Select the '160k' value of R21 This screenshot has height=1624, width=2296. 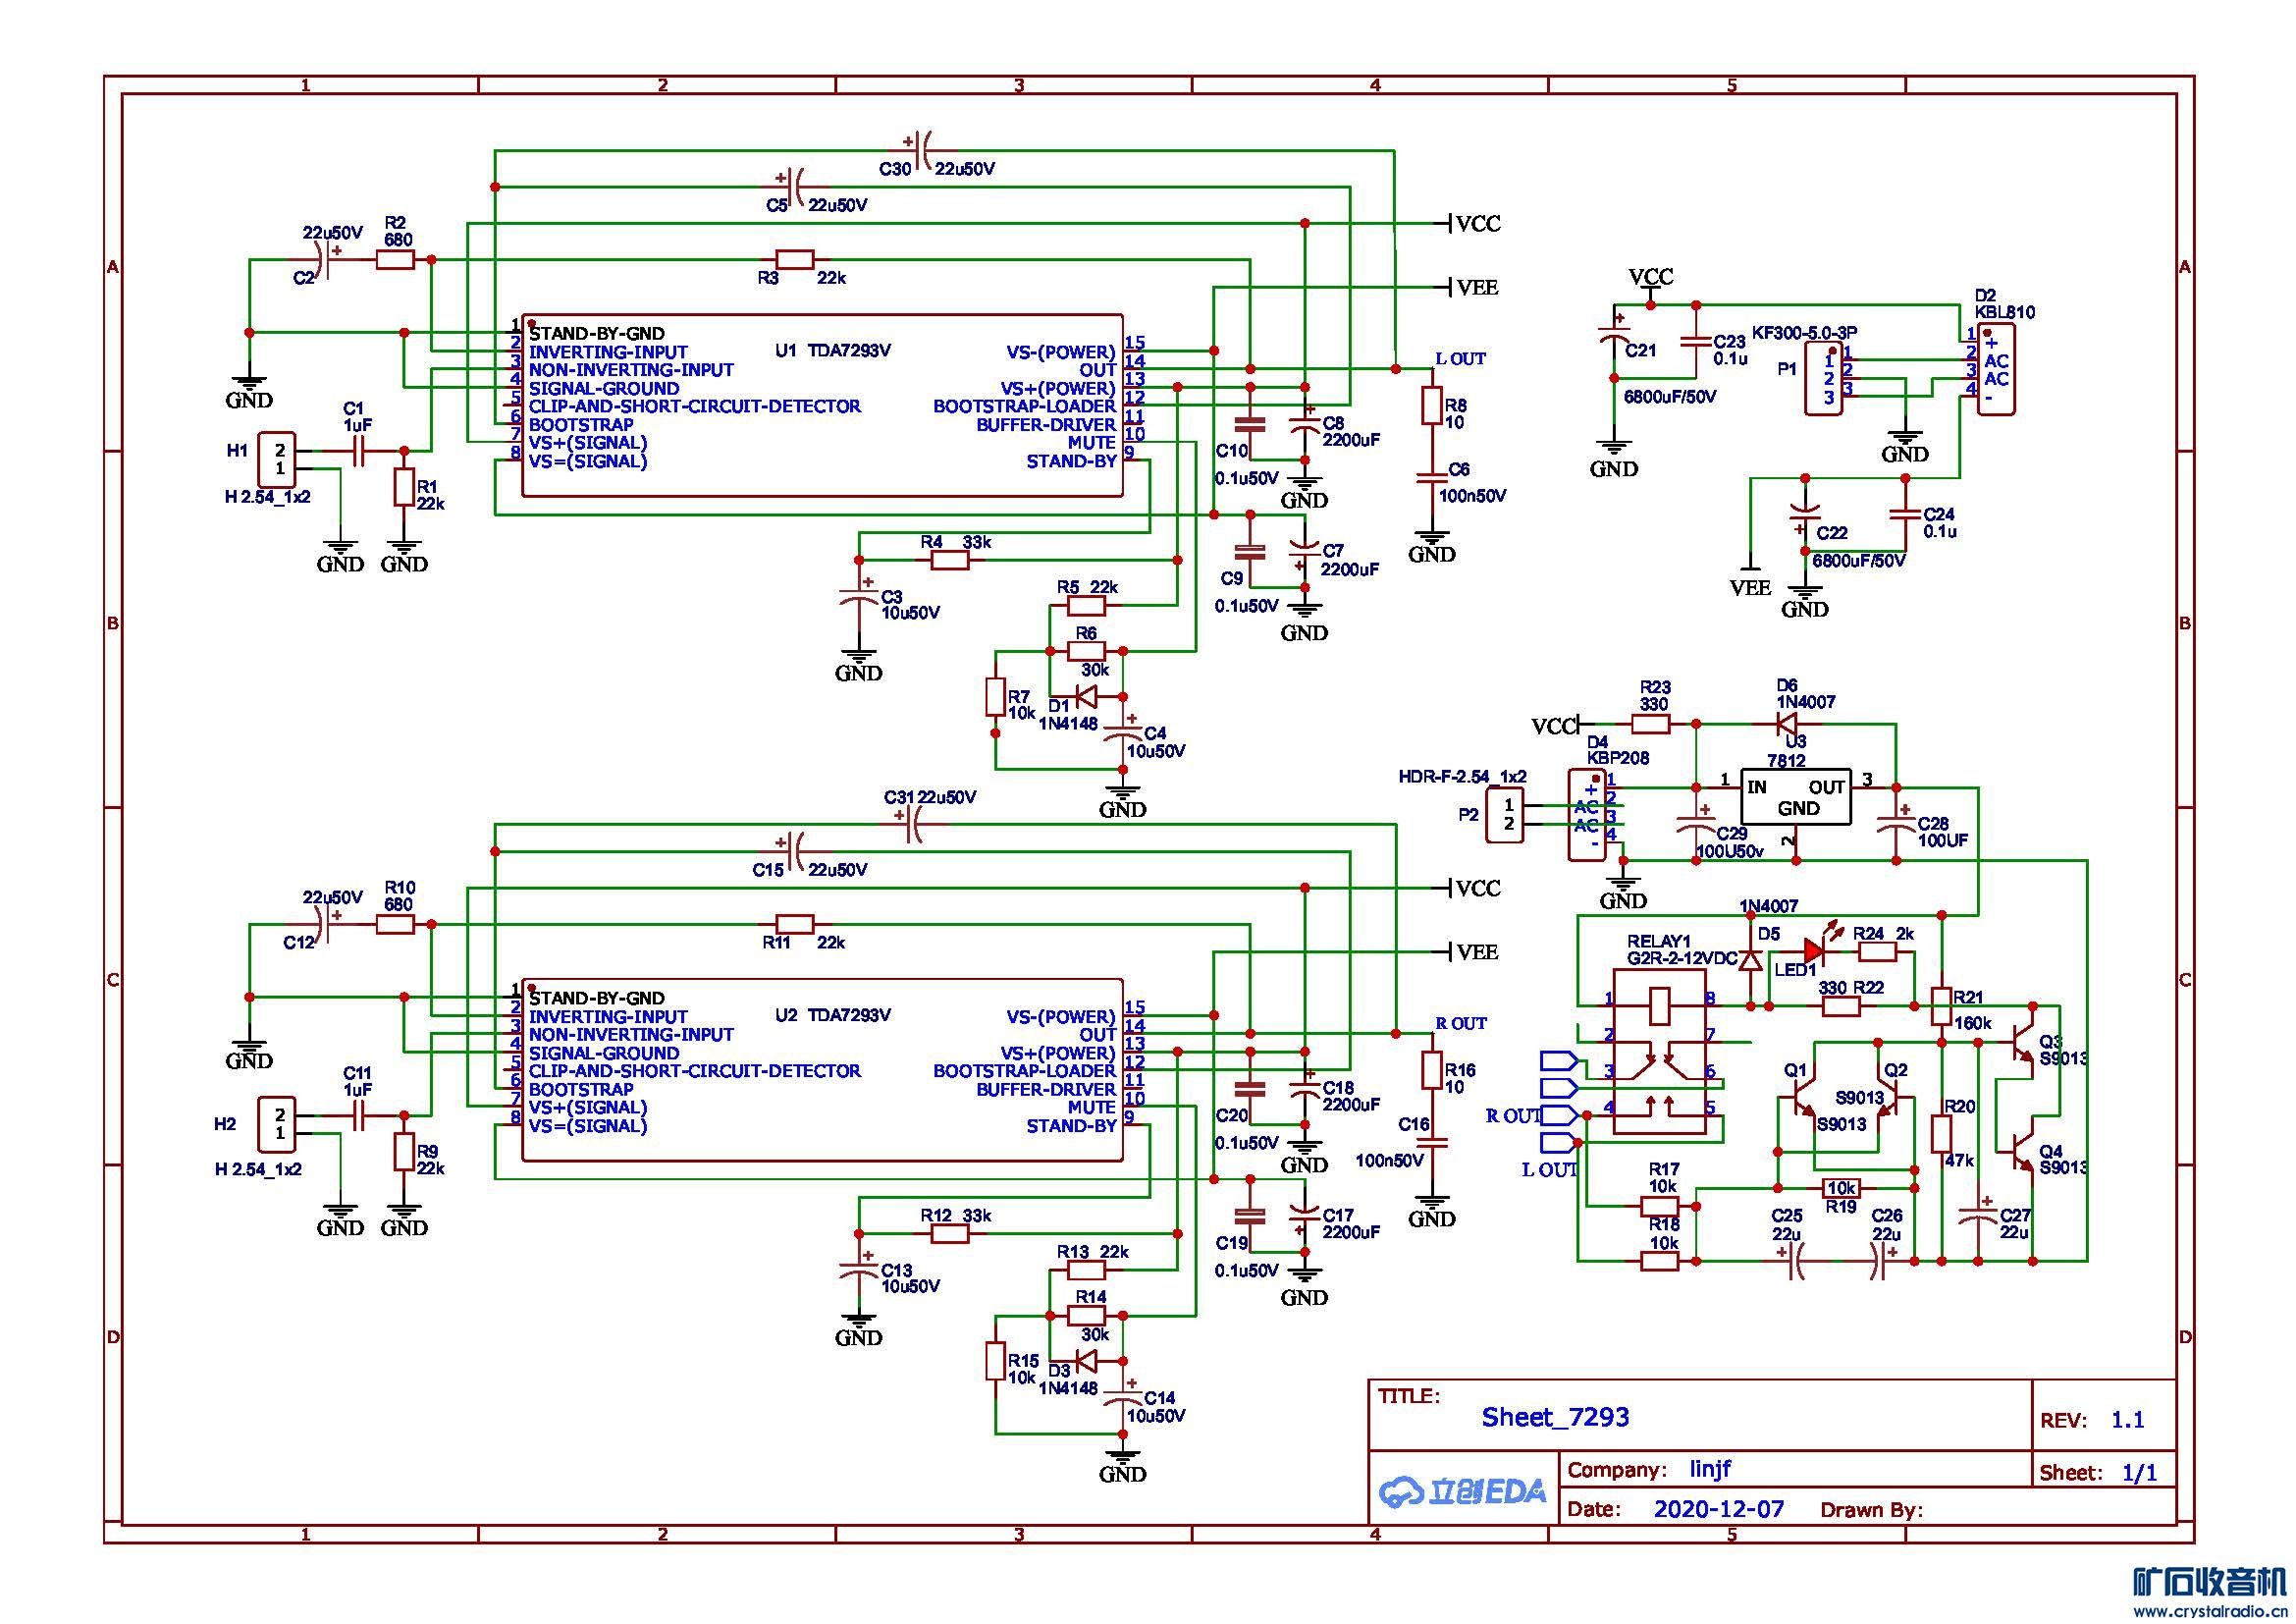pyautogui.click(x=1972, y=1023)
